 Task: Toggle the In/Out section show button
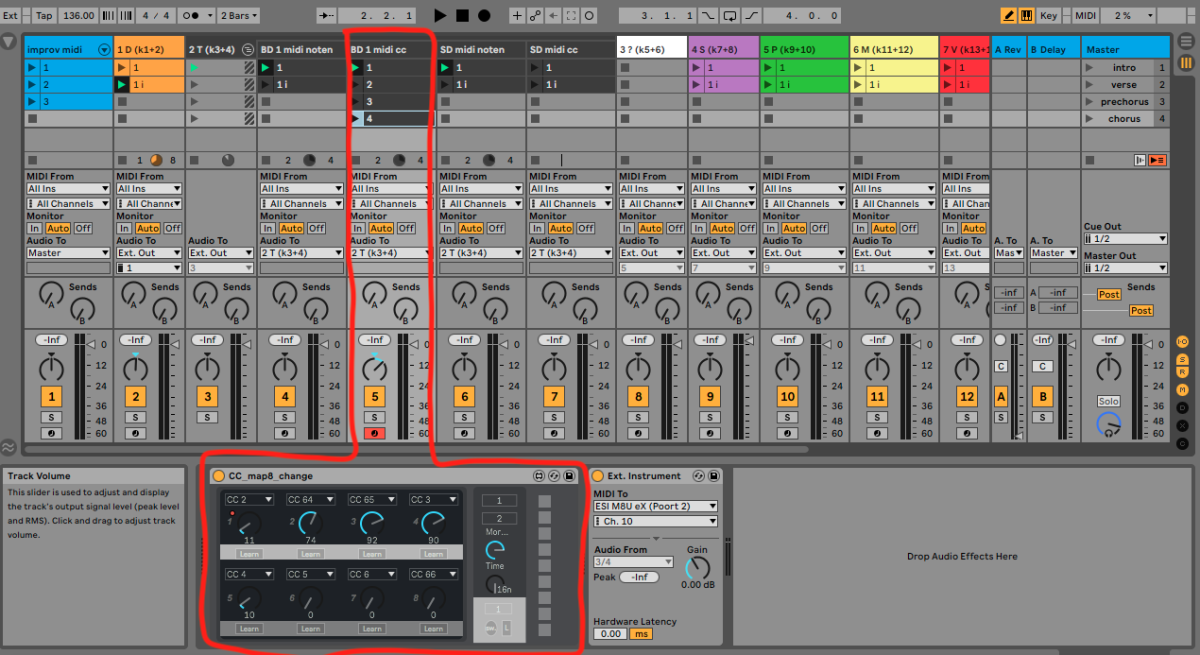(x=1182, y=342)
